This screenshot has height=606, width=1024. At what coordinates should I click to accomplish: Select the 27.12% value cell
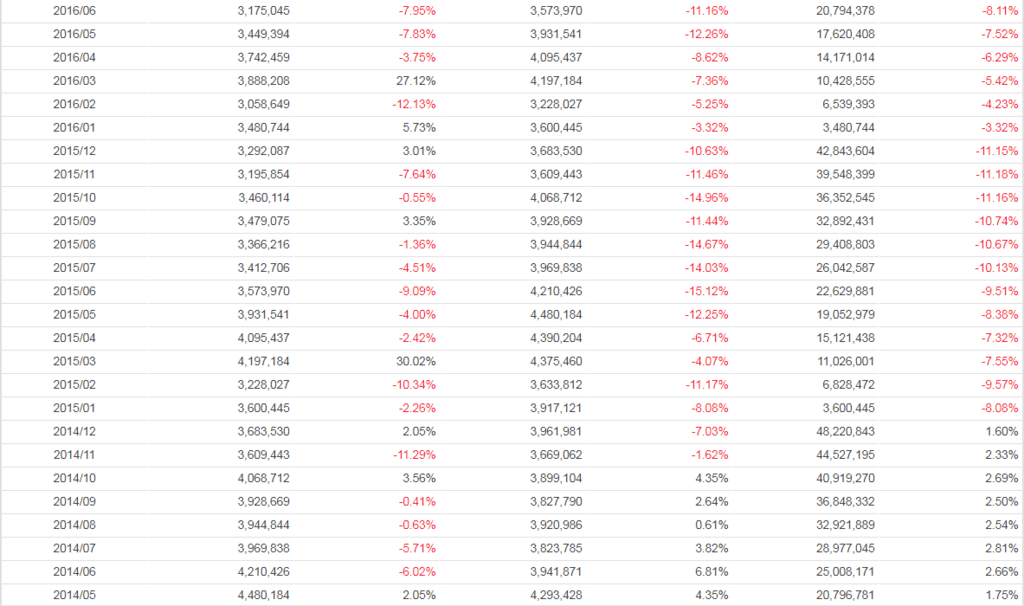click(x=416, y=81)
